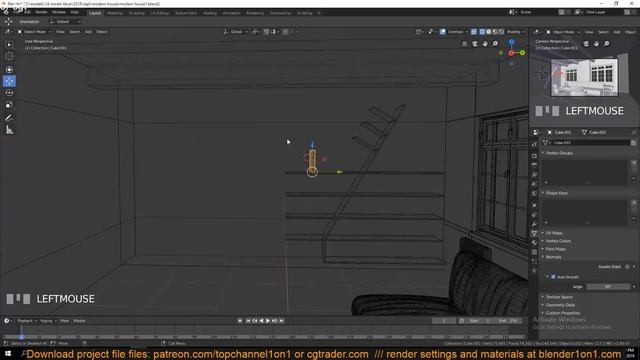
Task: Click the camera view icon in main viewport
Action: point(475,43)
